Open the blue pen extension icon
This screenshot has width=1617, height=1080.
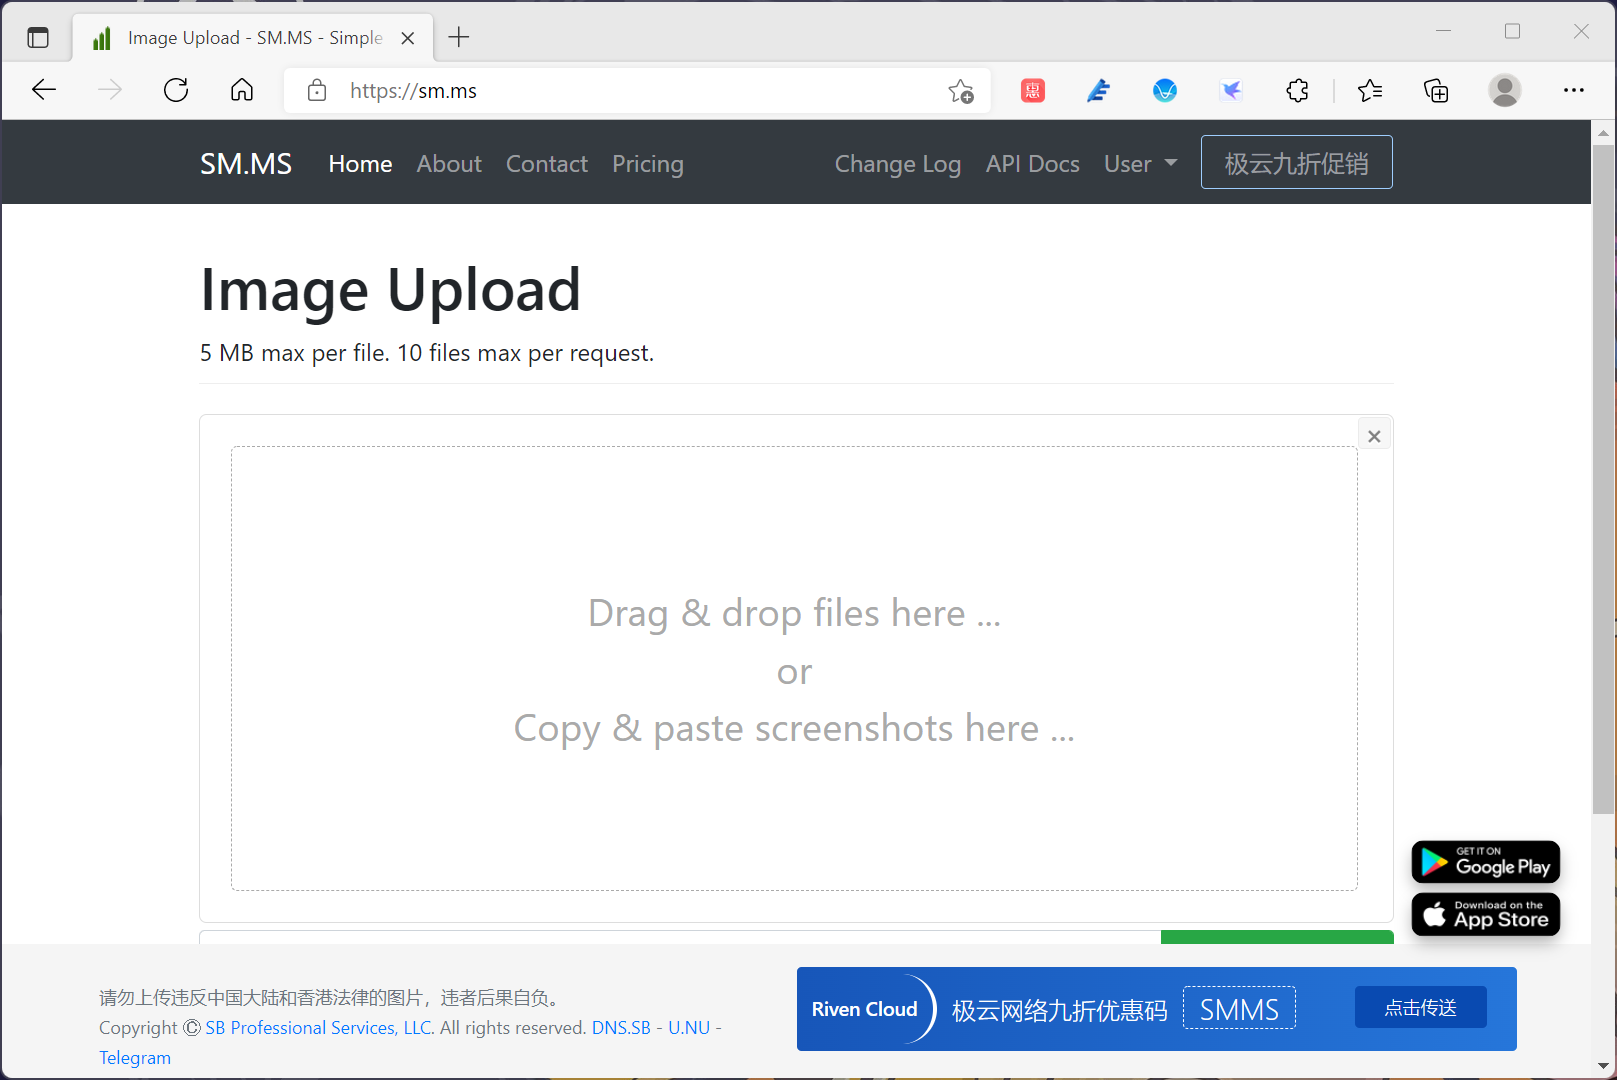pyautogui.click(x=1098, y=90)
